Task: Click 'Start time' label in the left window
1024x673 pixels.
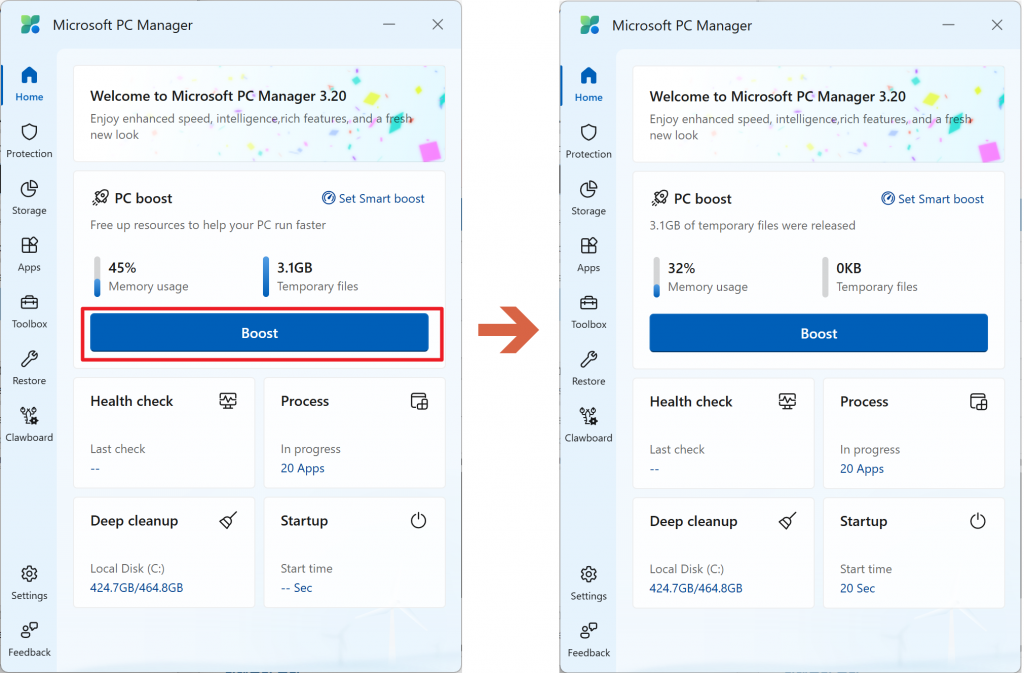Action: tap(306, 569)
